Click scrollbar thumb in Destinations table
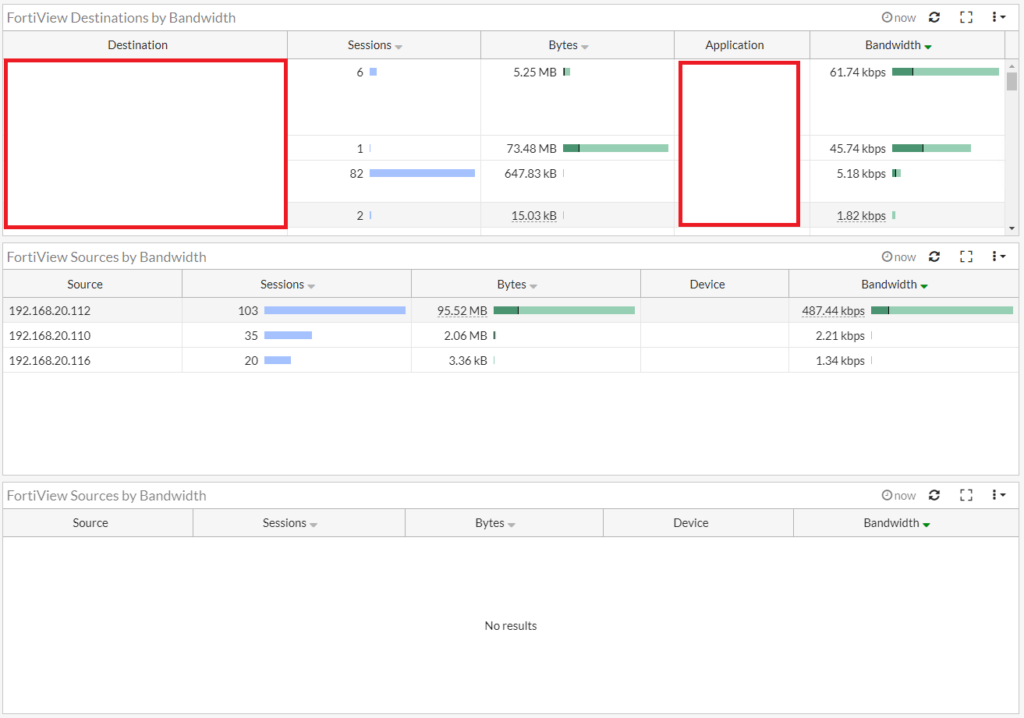Viewport: 1024px width, 718px height. (1012, 81)
